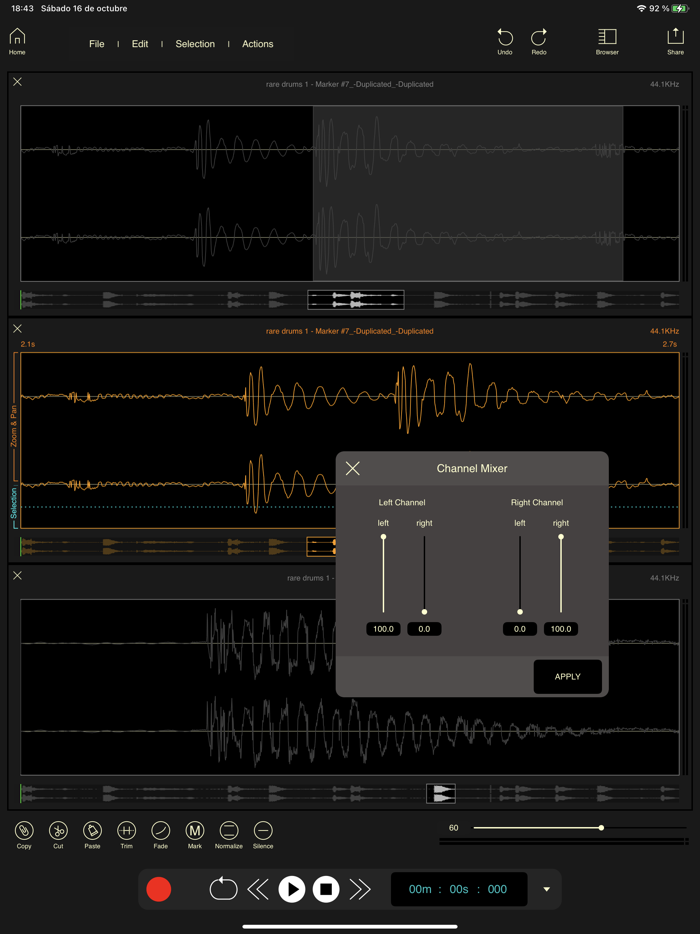This screenshot has width=700, height=934.
Task: Adjust Right Channel left slider
Action: point(519,574)
